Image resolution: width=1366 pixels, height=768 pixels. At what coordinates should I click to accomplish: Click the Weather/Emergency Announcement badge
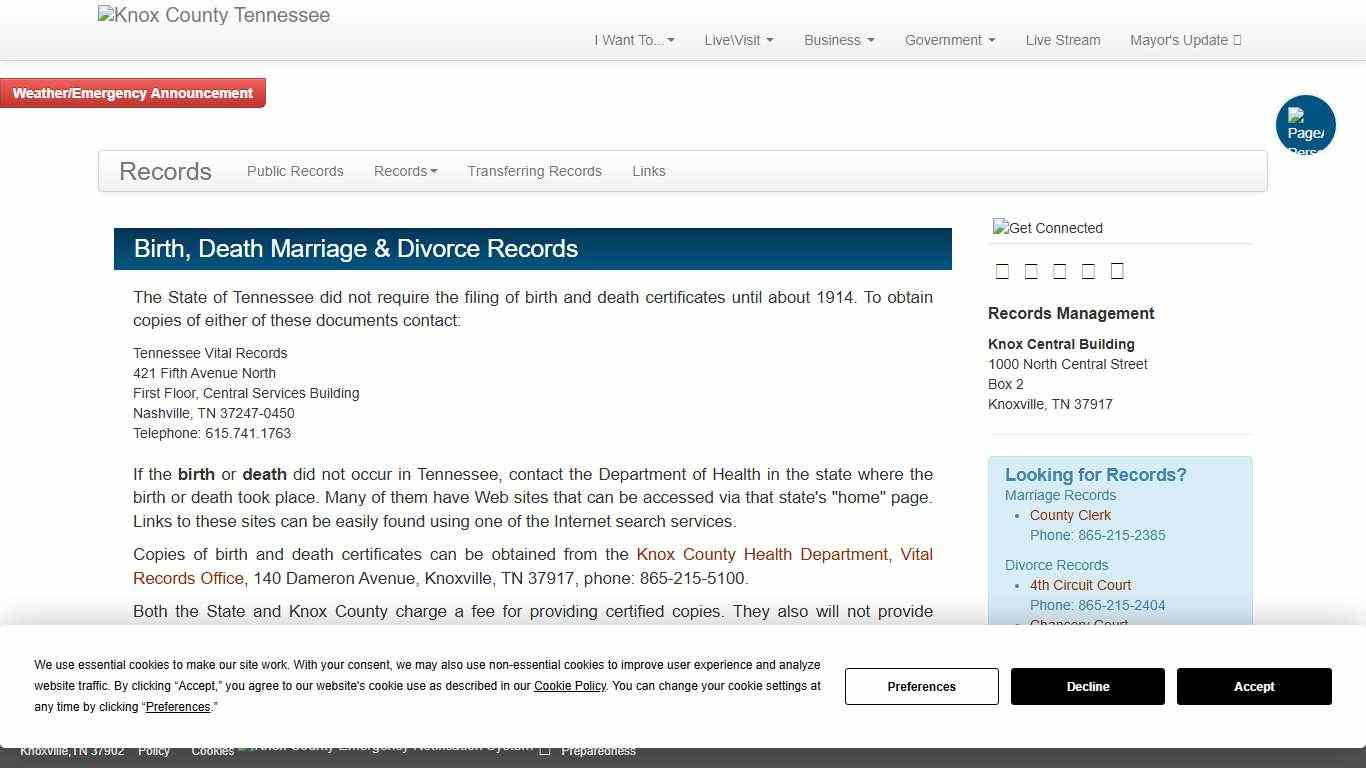coord(133,93)
